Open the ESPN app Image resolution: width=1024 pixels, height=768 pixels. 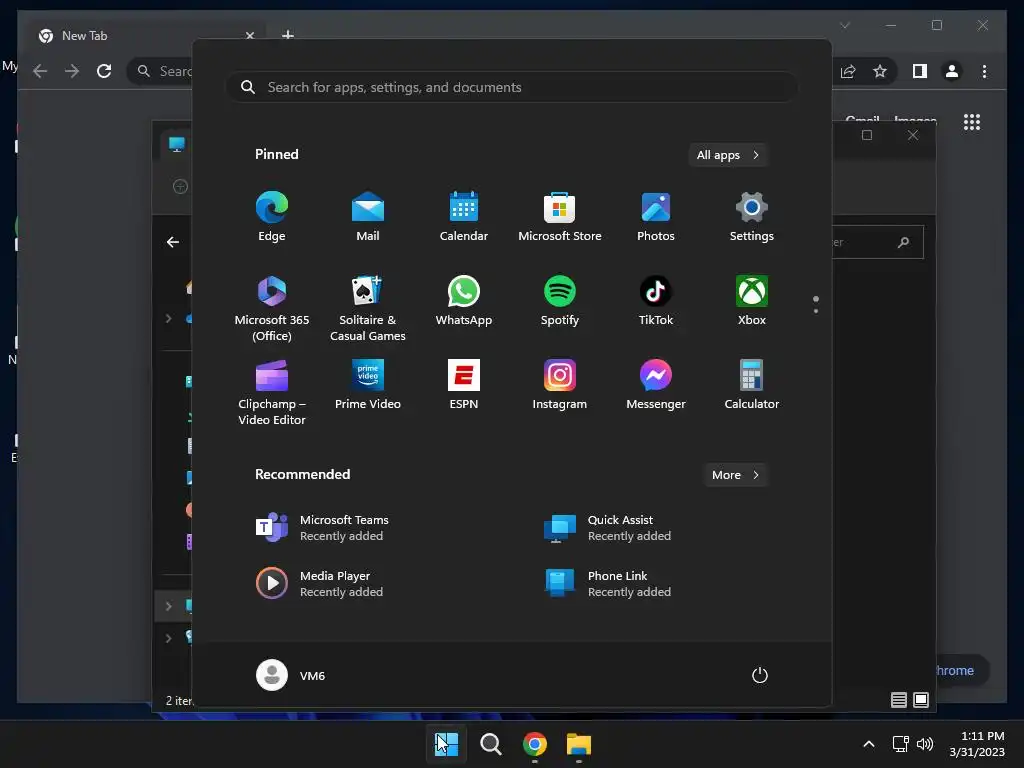tap(464, 385)
